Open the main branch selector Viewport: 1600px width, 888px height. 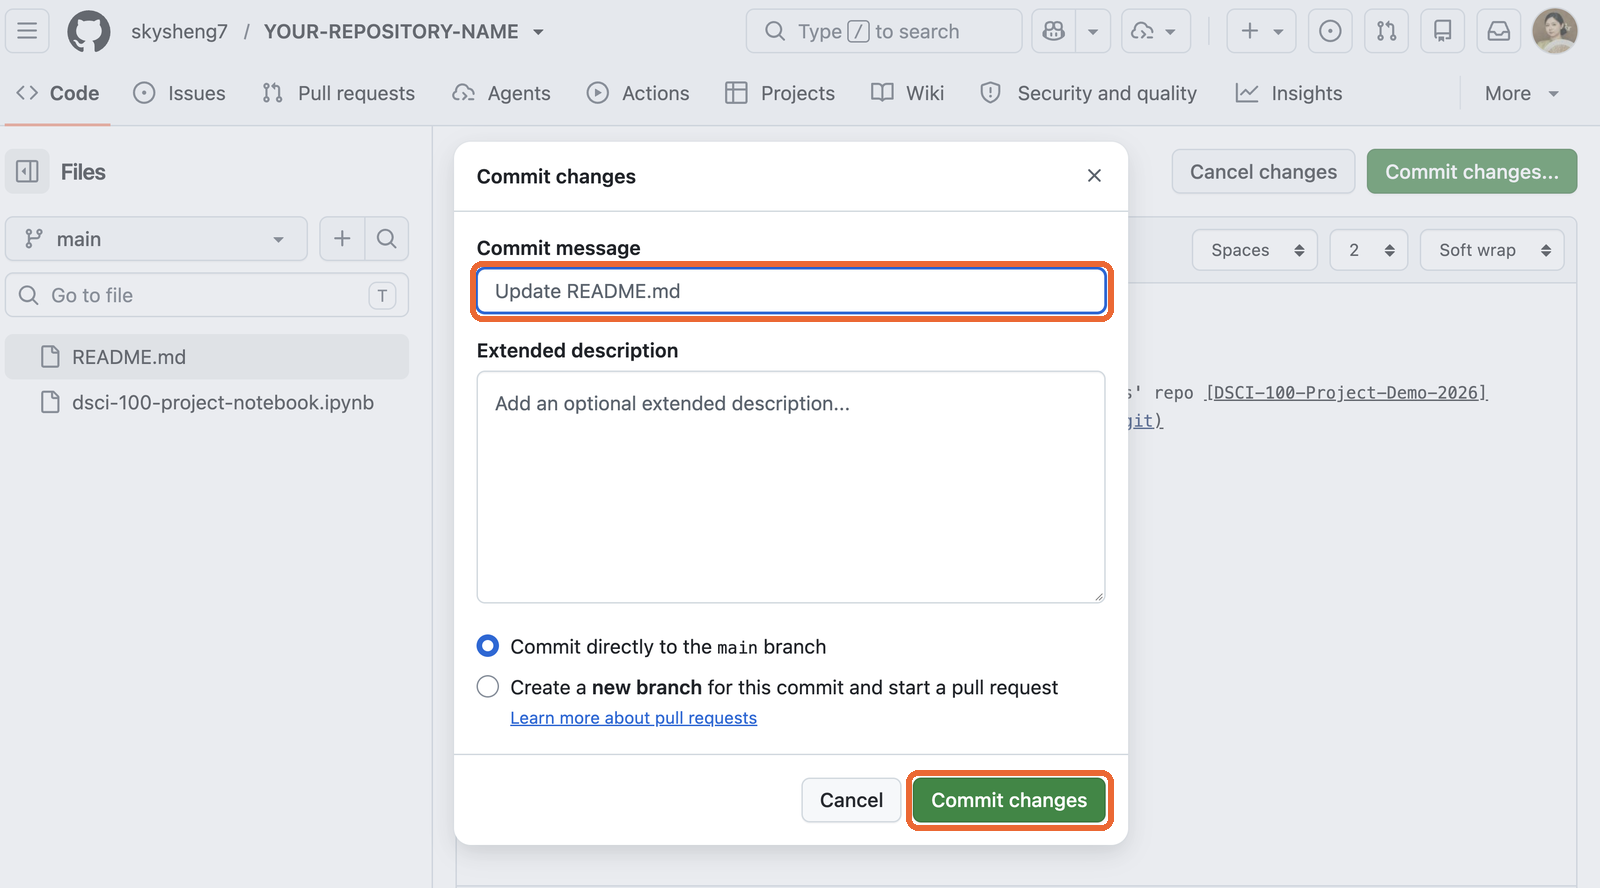point(157,239)
